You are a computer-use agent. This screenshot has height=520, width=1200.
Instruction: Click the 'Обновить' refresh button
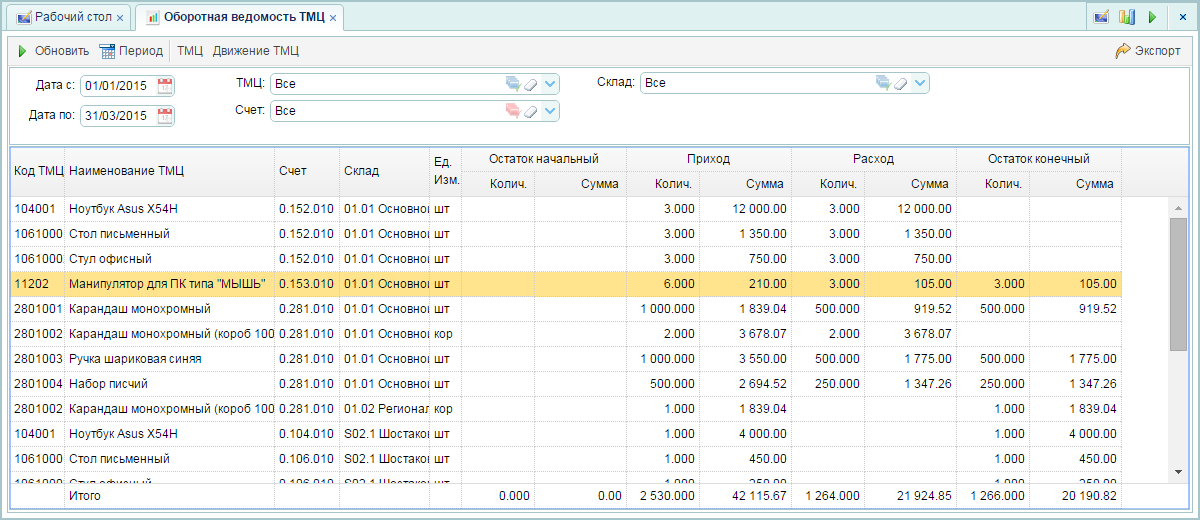tap(53, 50)
